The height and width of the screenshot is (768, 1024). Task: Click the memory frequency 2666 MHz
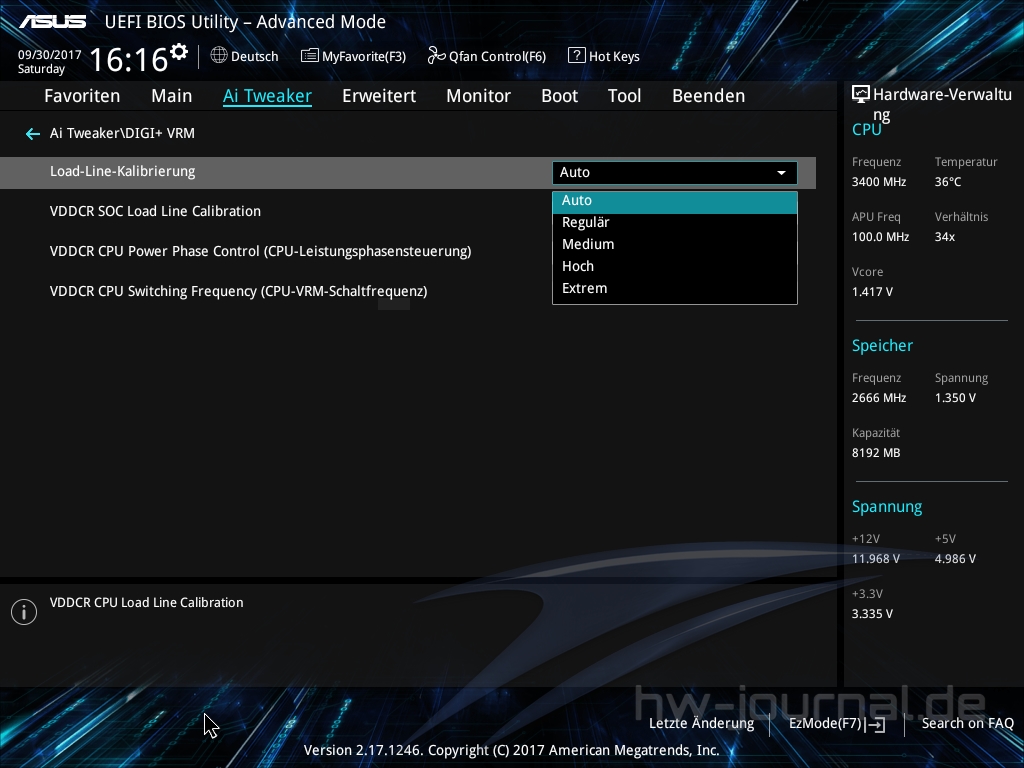tap(879, 398)
